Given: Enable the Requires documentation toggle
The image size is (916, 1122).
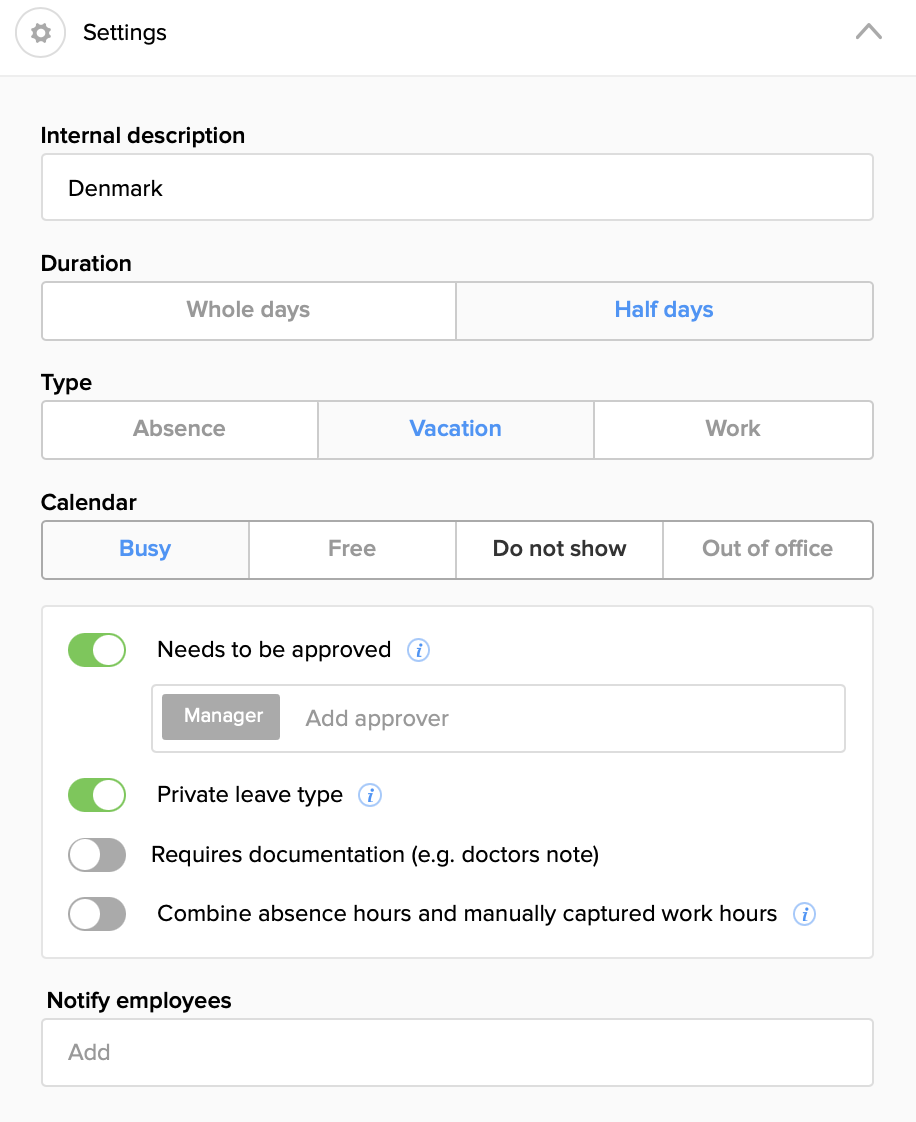Looking at the screenshot, I should [97, 855].
